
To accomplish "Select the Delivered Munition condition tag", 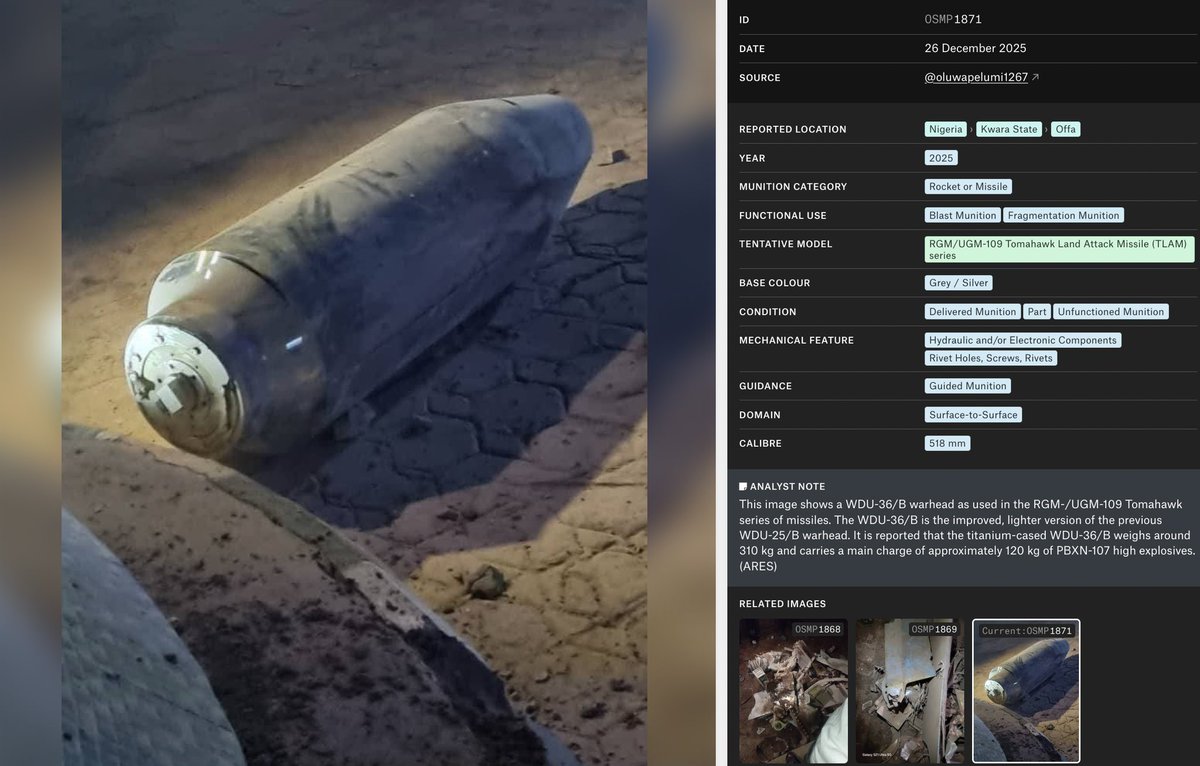I will point(971,311).
